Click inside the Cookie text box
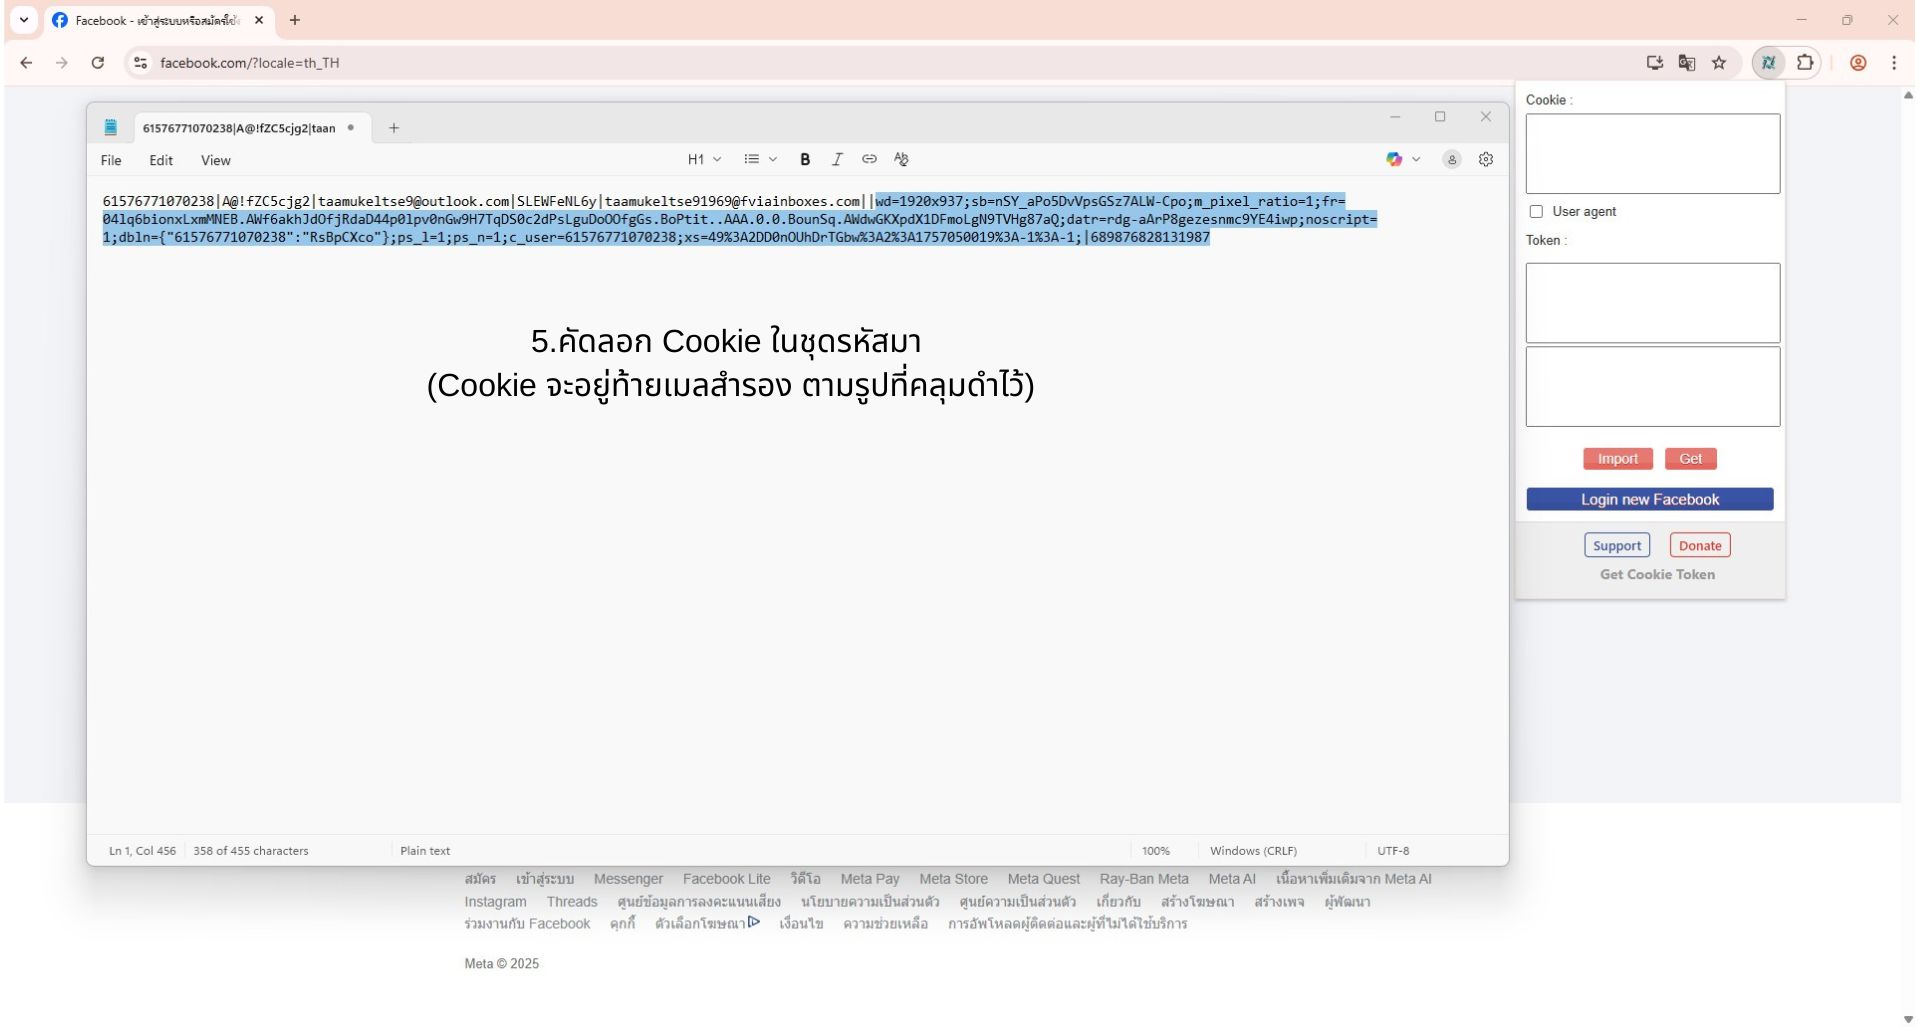 1652,154
